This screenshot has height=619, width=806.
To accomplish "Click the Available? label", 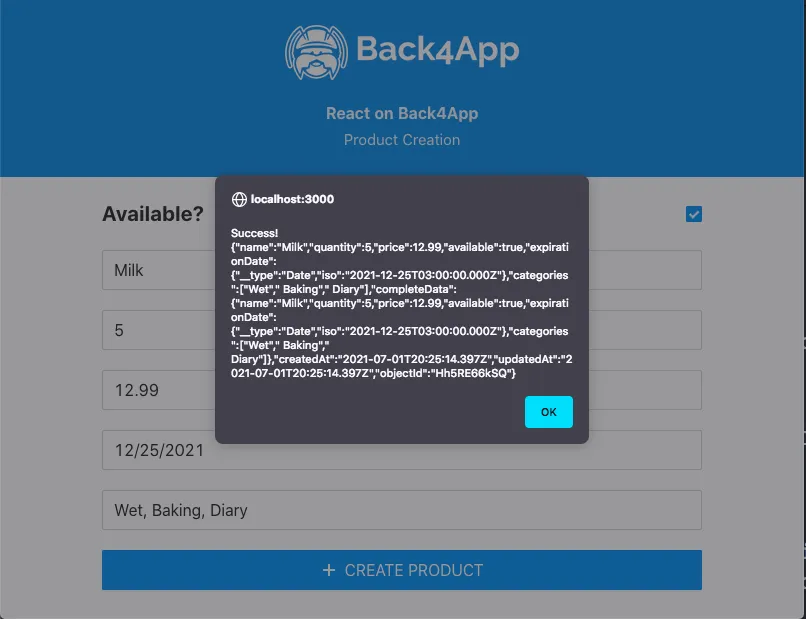I will click(x=153, y=214).
